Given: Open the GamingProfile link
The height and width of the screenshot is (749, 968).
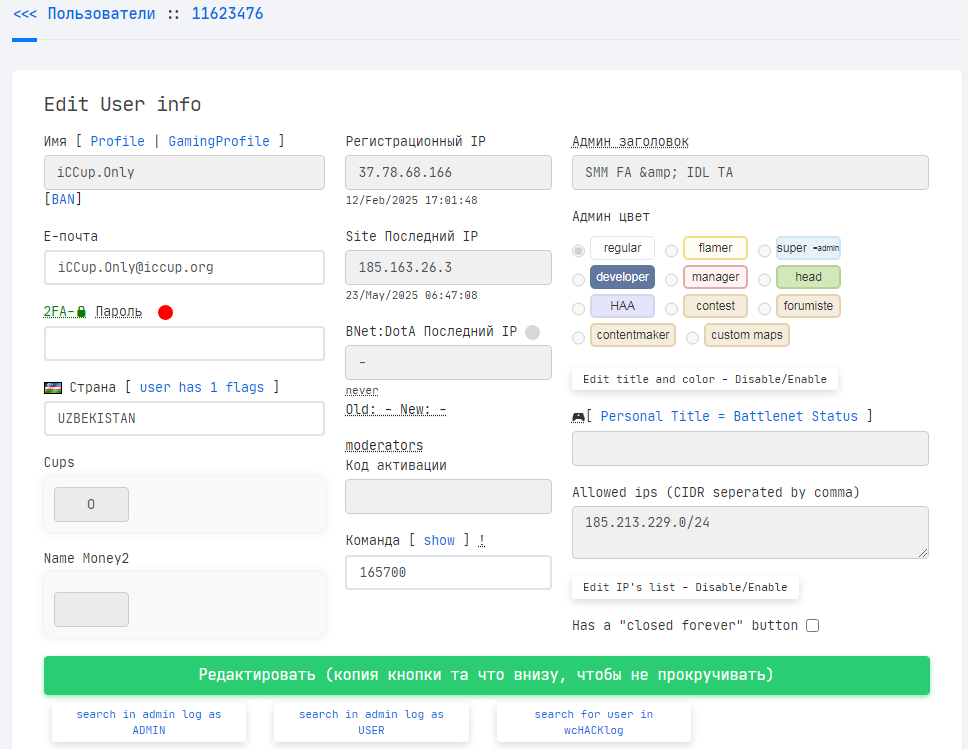Looking at the screenshot, I should pos(219,141).
